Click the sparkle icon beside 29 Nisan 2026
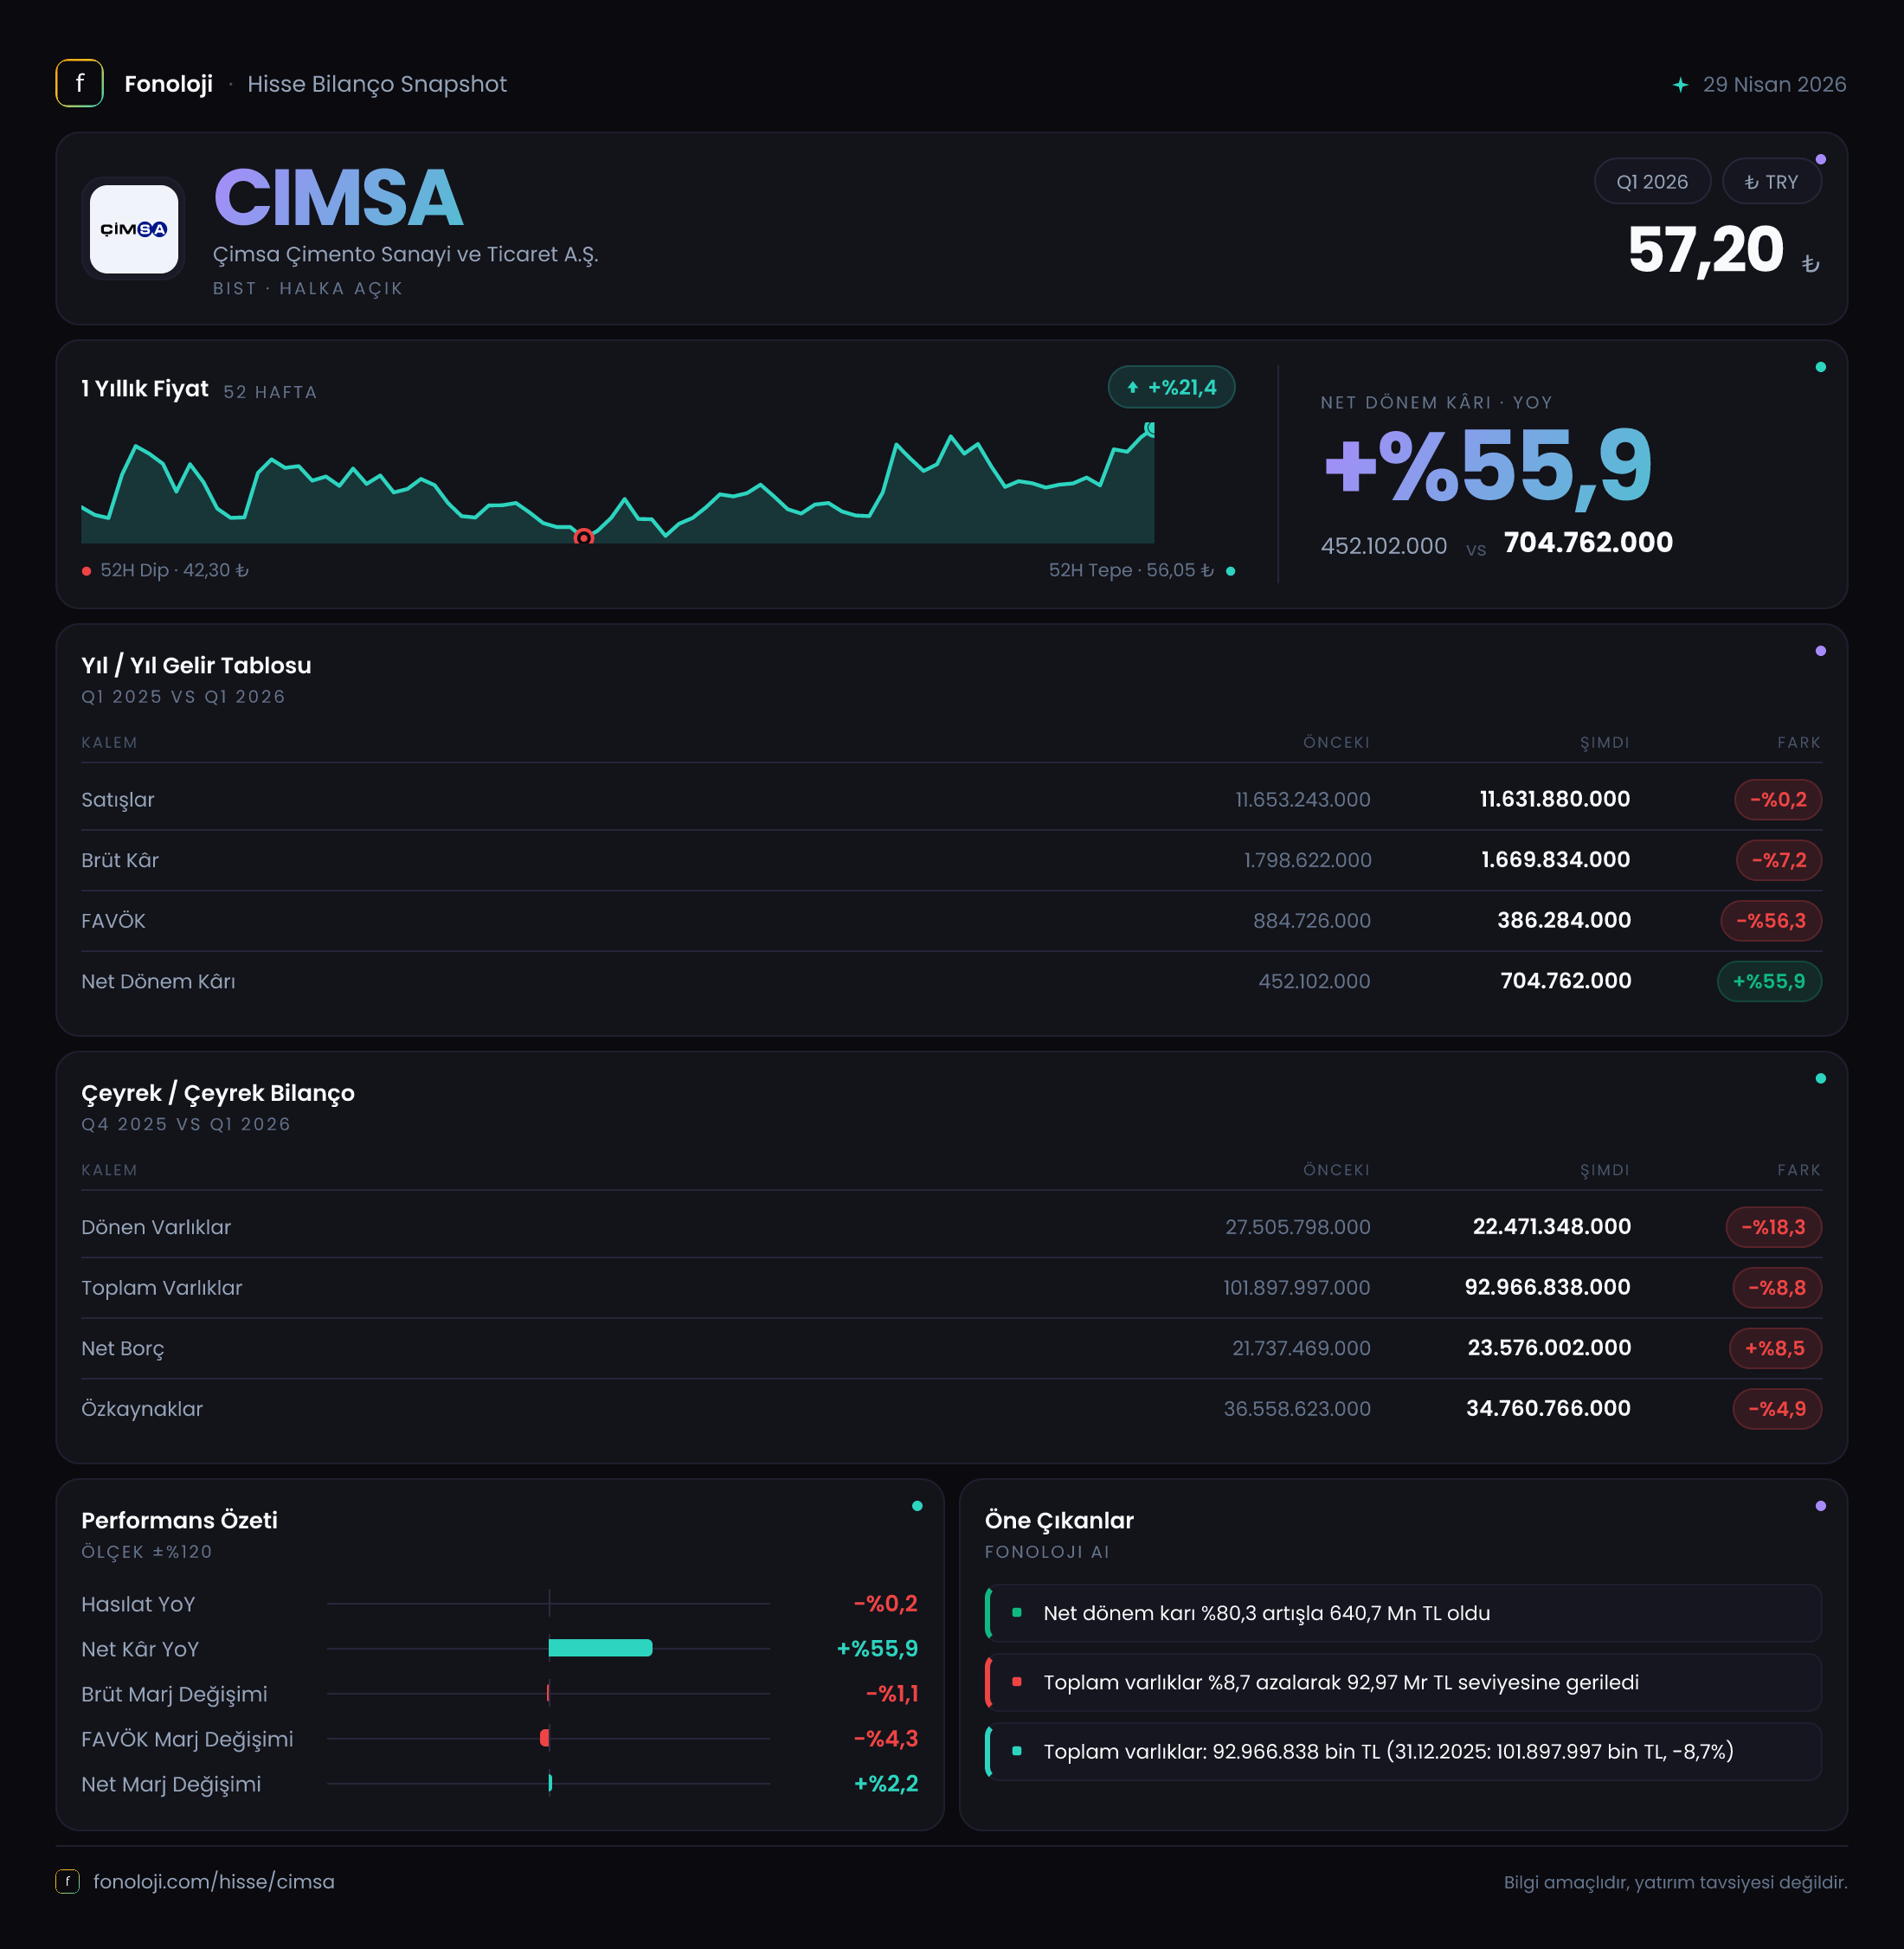Screen dimensions: 1904x1949 (x=1680, y=85)
